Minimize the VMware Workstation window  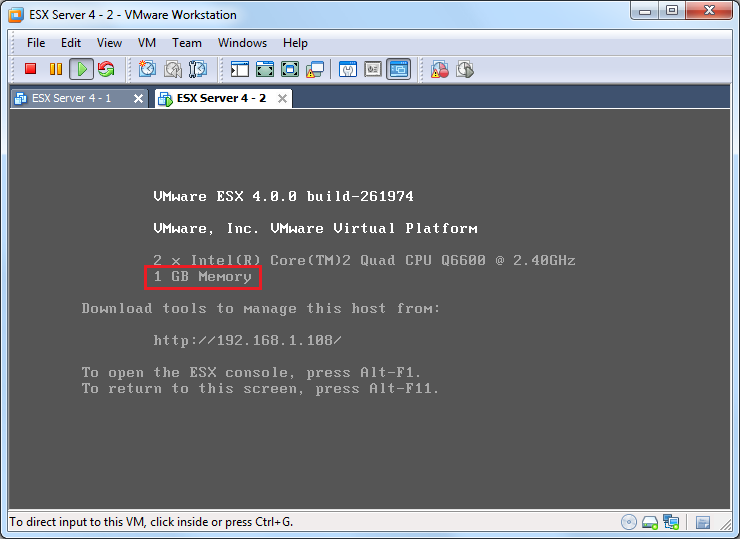point(645,10)
